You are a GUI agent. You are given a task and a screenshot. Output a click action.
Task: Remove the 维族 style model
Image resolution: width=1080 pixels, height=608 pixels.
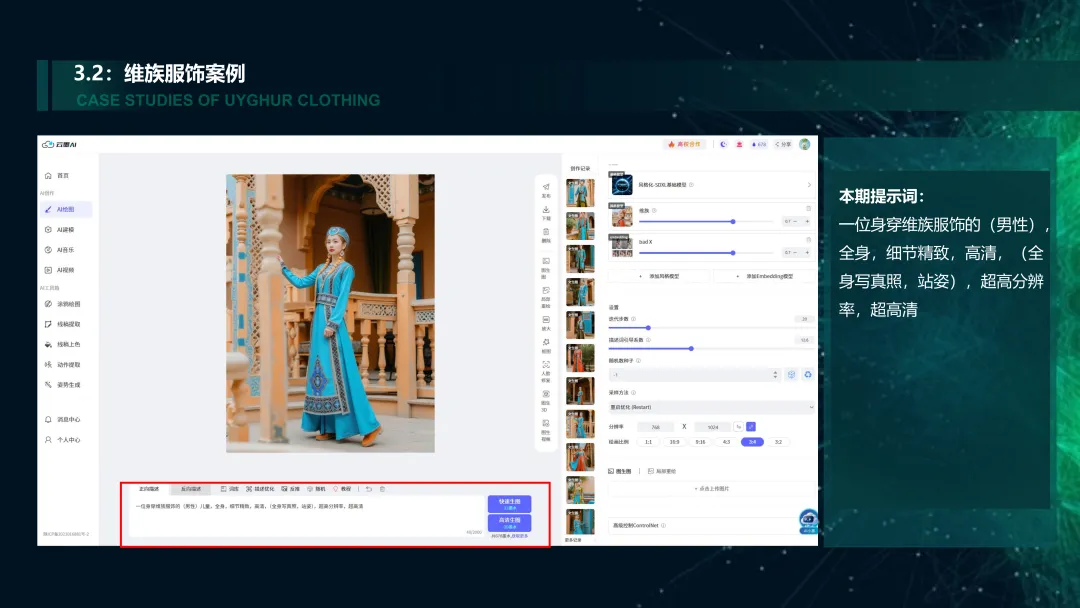click(809, 209)
